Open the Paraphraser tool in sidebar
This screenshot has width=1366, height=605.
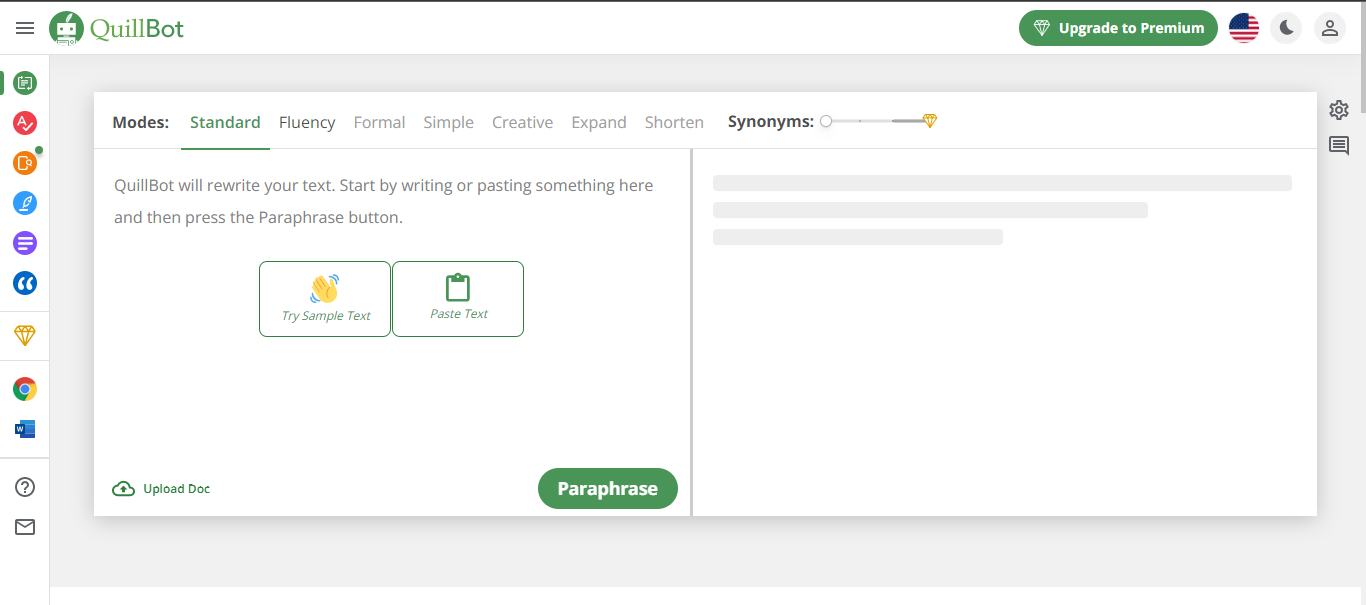pos(25,83)
